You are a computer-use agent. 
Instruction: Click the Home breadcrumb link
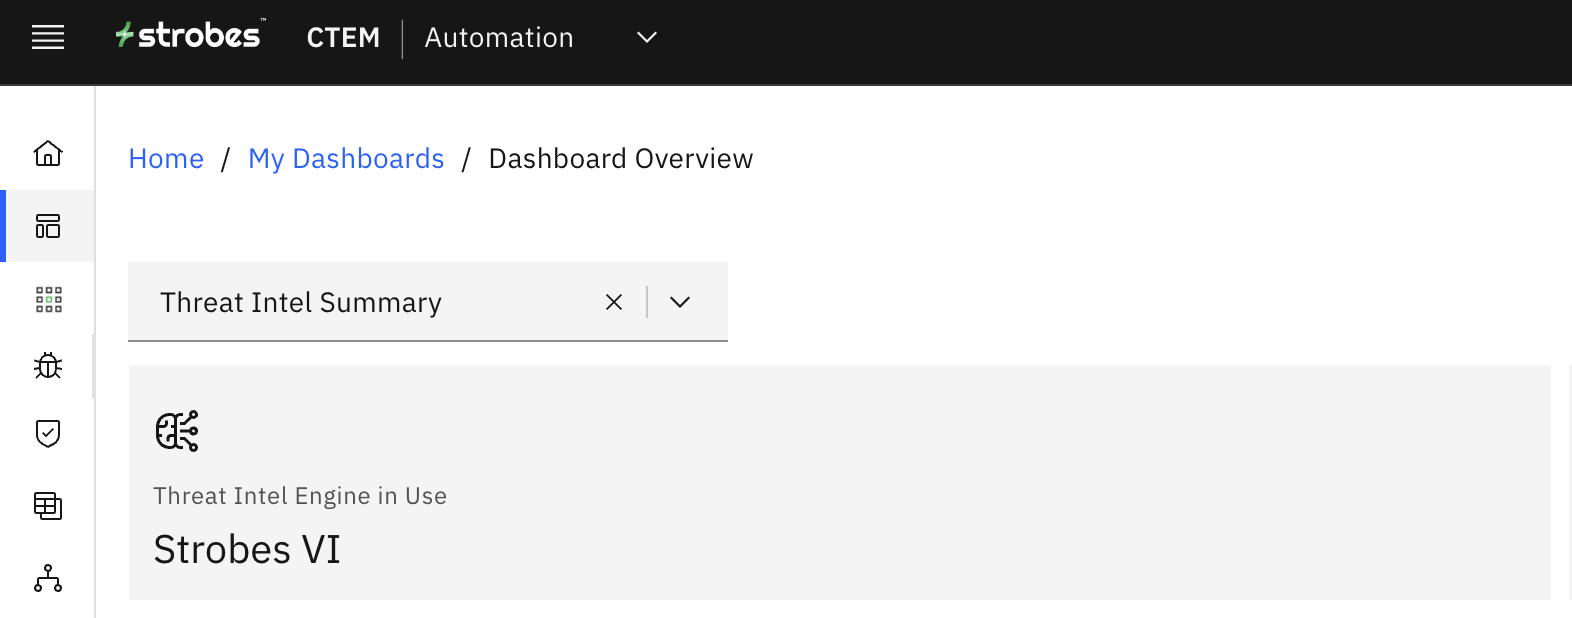click(166, 159)
